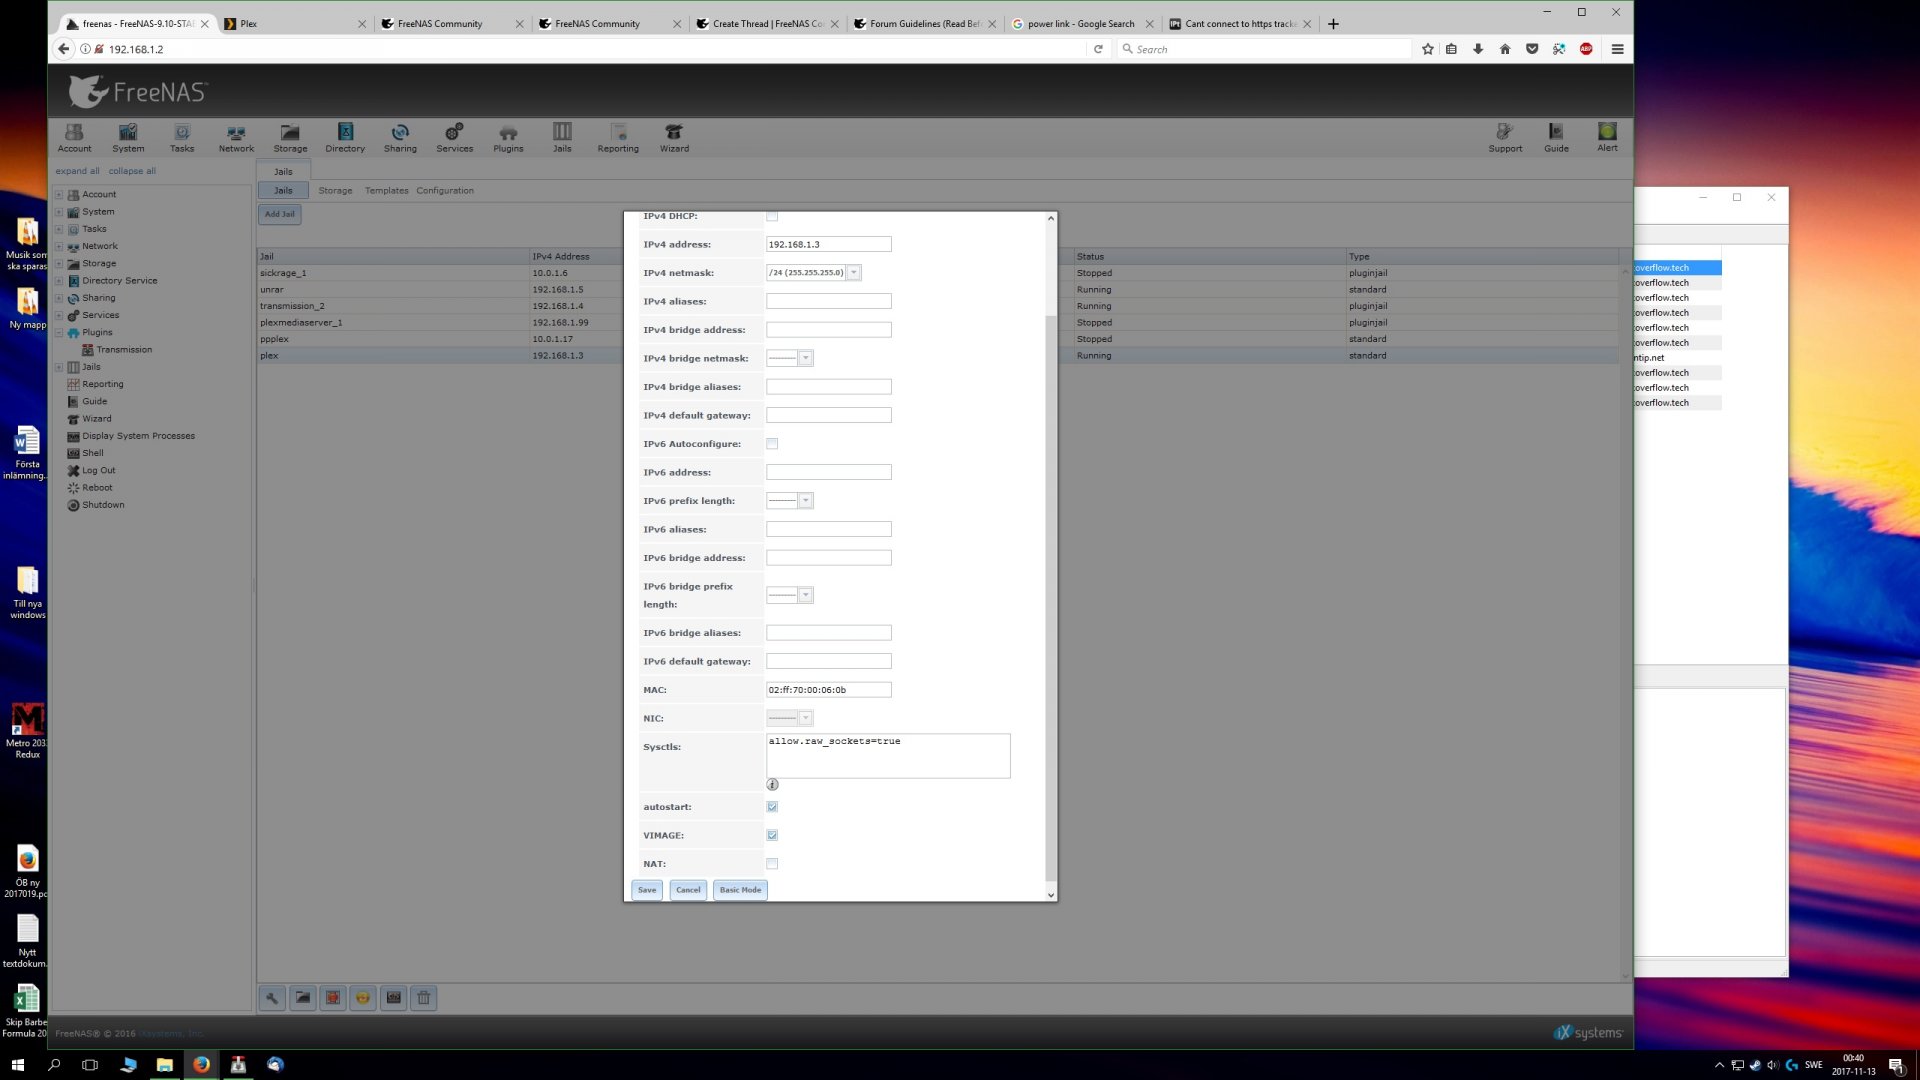Enable the NAT checkbox

click(x=772, y=864)
